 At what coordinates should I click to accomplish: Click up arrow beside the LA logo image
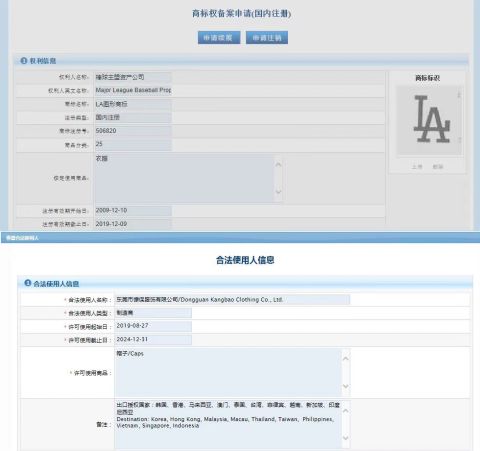pos(459,95)
